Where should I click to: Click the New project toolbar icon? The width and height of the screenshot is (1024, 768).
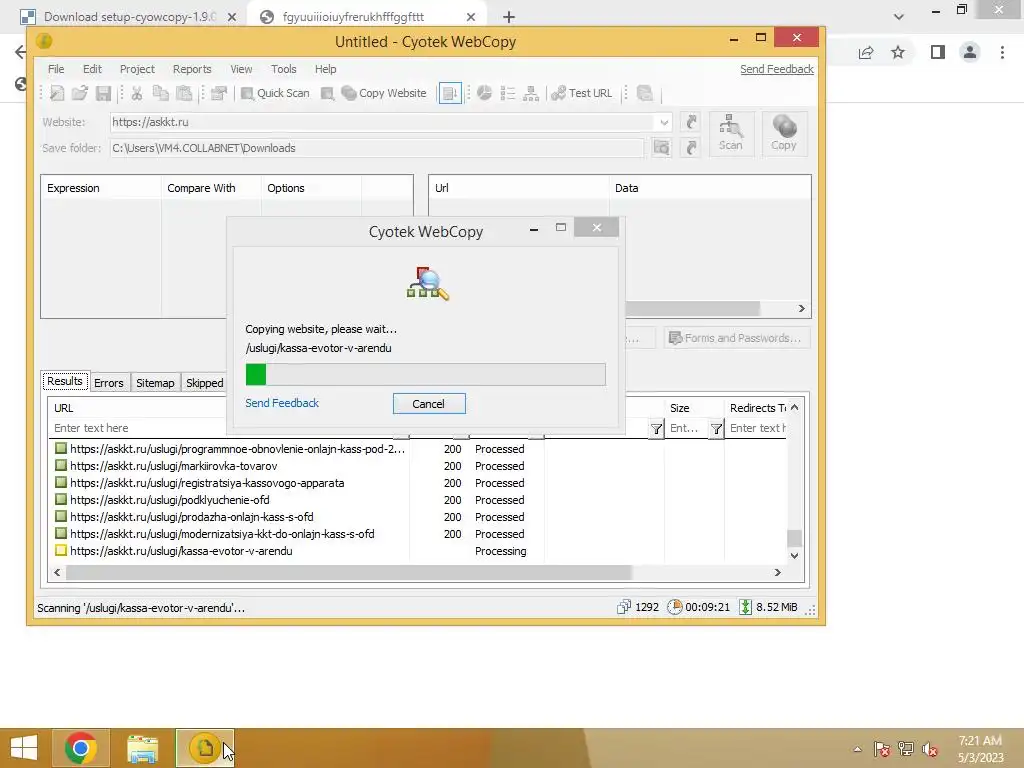click(57, 93)
